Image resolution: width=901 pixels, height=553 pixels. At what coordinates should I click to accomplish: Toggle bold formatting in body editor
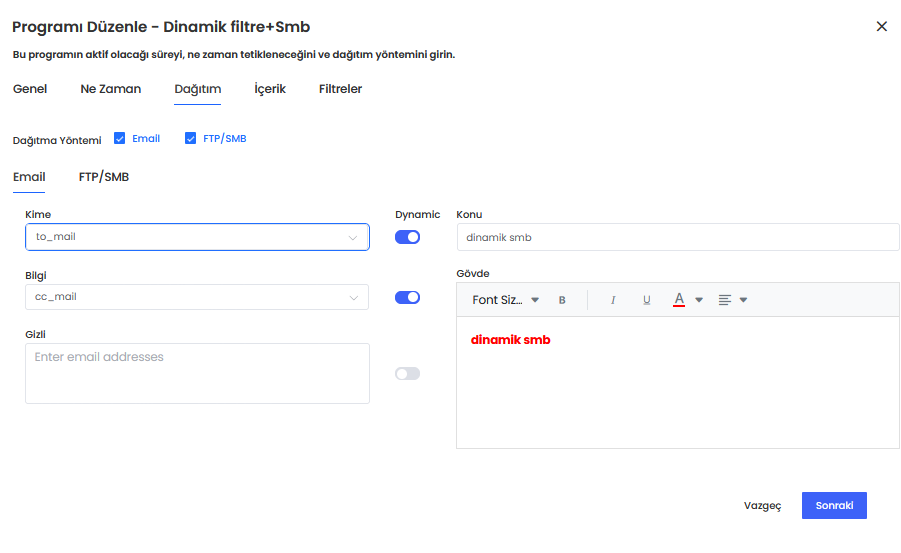(562, 300)
